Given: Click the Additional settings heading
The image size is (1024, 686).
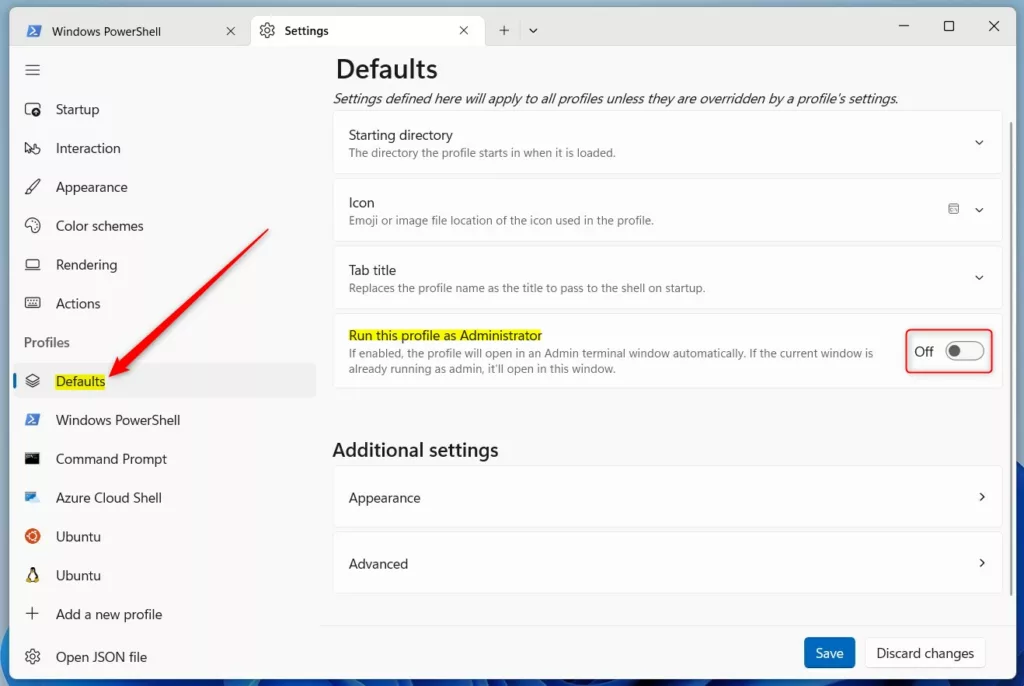Looking at the screenshot, I should (415, 450).
